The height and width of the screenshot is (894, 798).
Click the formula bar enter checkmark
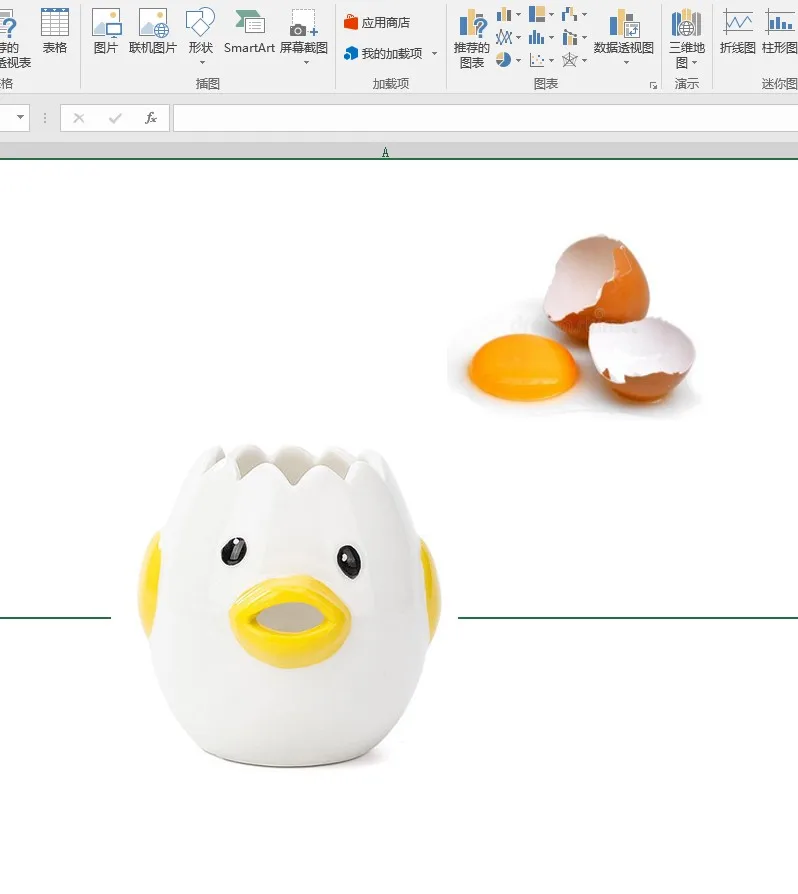click(115, 118)
